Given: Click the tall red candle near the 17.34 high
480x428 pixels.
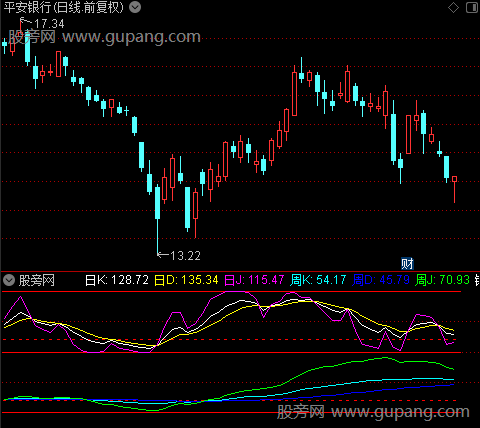Looking at the screenshot, I should 59,64.
